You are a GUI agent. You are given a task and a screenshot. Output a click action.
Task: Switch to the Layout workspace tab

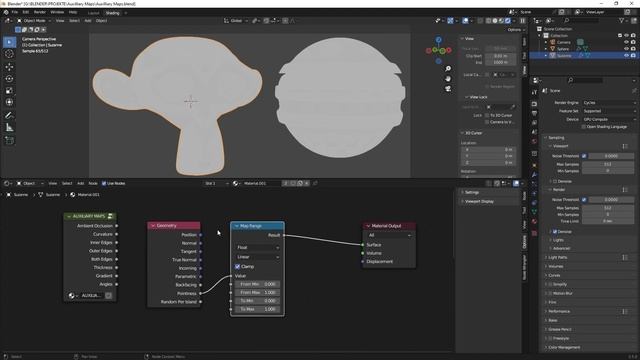(x=93, y=13)
